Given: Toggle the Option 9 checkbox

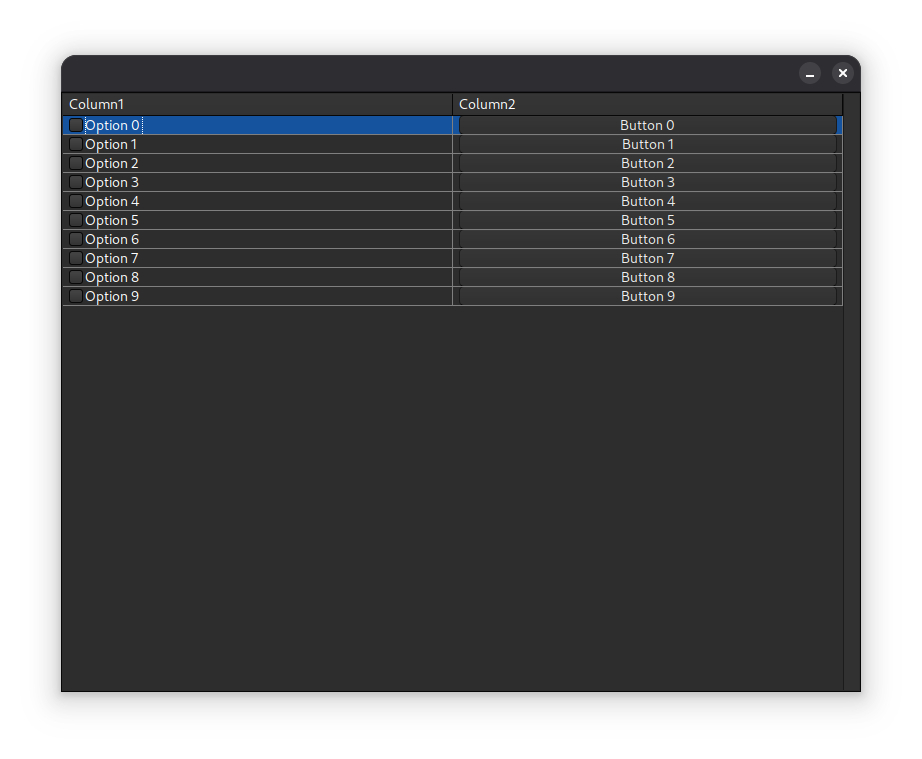Looking at the screenshot, I should click(76, 296).
